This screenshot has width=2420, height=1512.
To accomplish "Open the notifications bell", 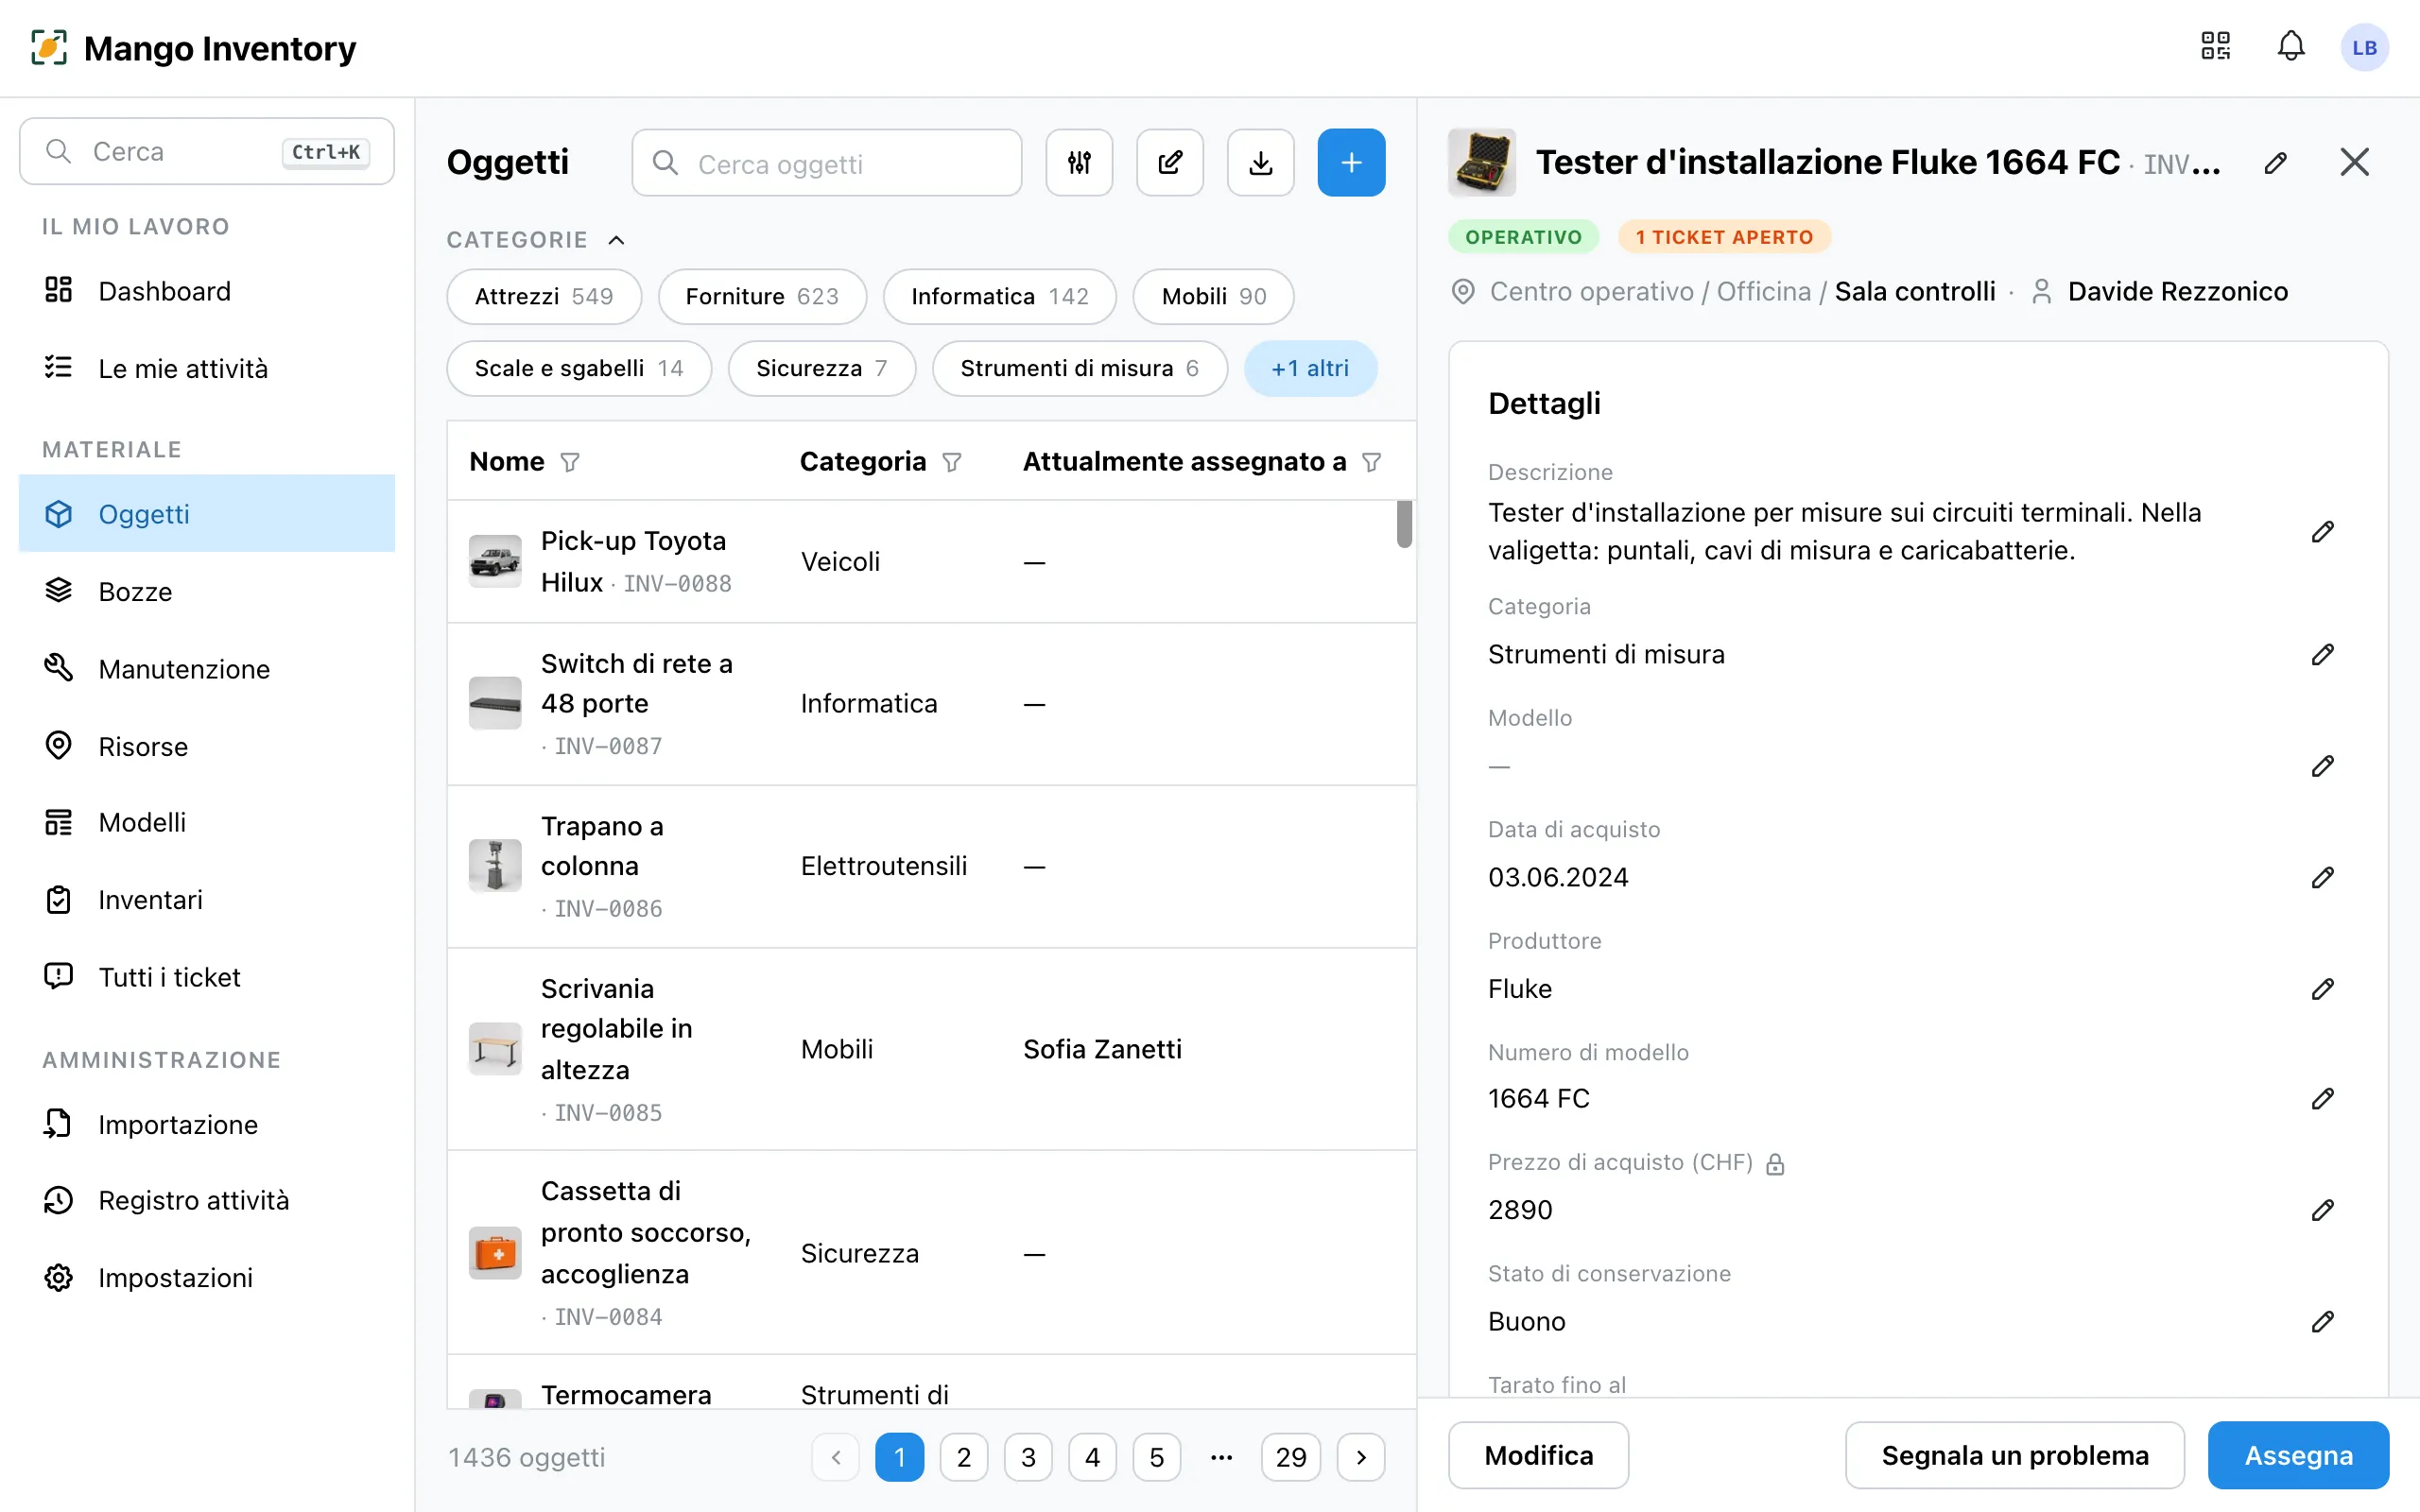I will pos(2291,47).
